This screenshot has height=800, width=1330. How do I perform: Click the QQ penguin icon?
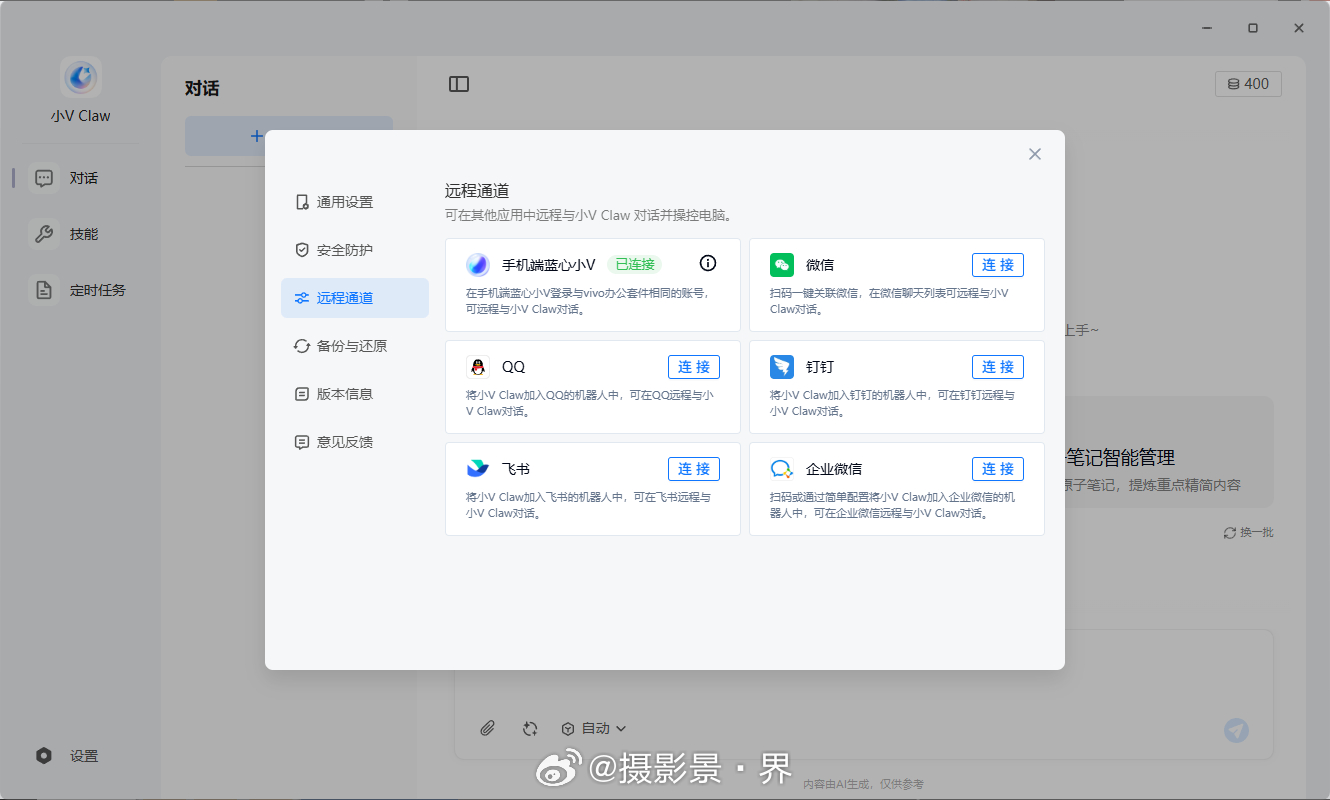pyautogui.click(x=478, y=367)
